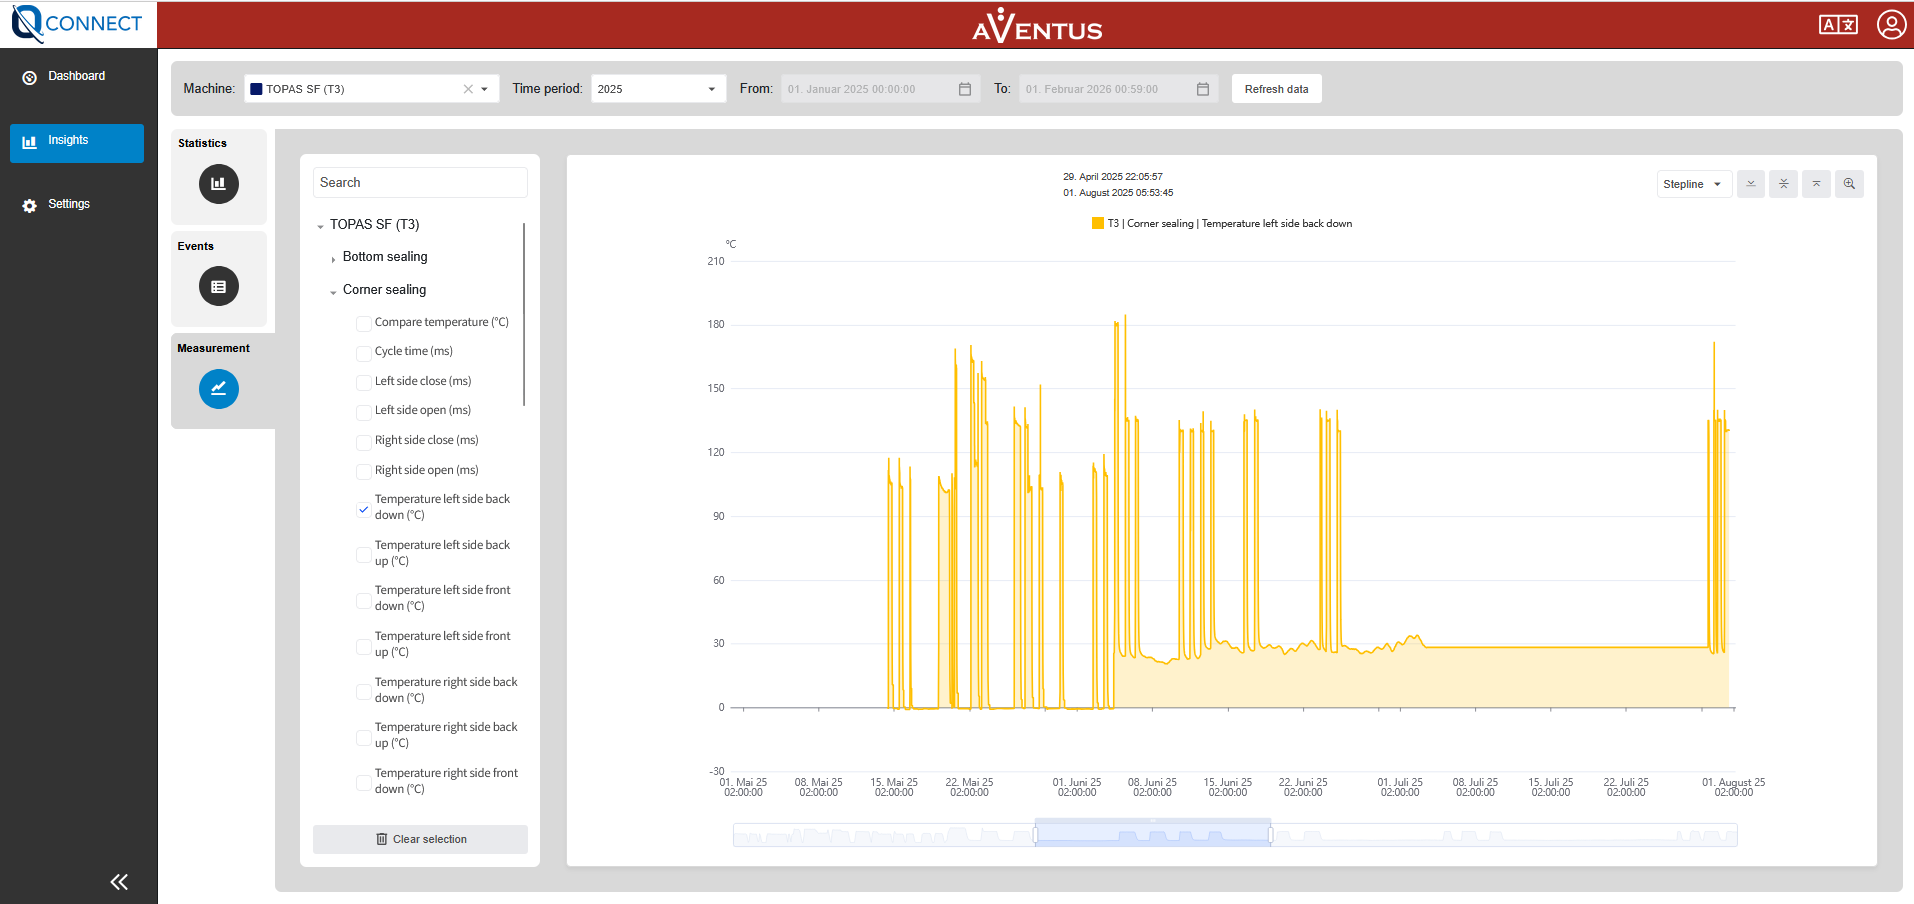Open the Events list icon
The width and height of the screenshot is (1914, 904).
(x=218, y=287)
